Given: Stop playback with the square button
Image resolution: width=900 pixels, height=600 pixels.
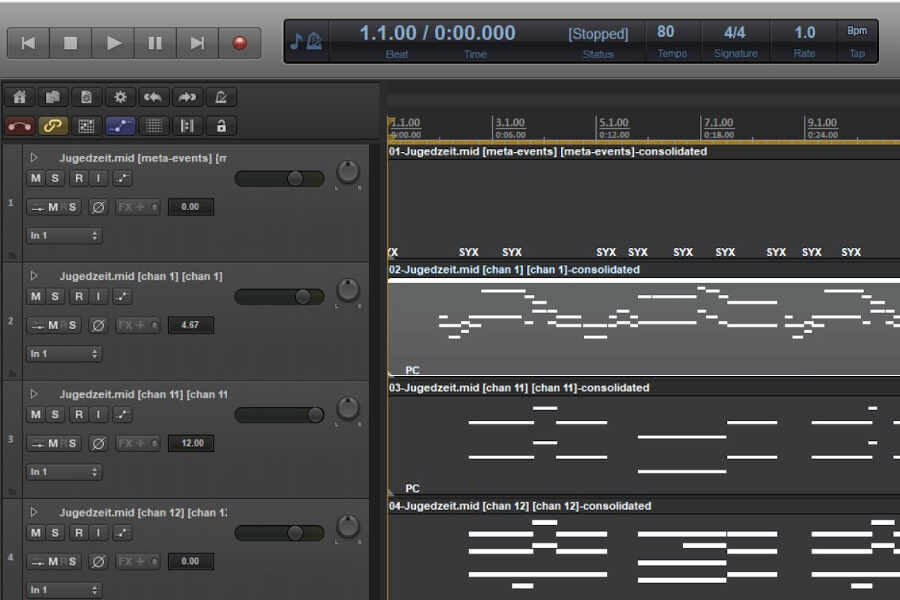Looking at the screenshot, I should click(71, 43).
